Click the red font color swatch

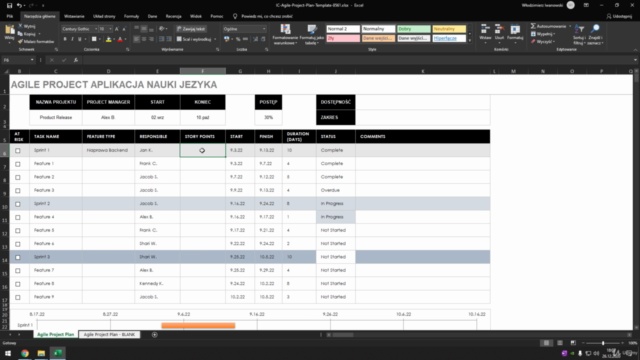(120, 39)
